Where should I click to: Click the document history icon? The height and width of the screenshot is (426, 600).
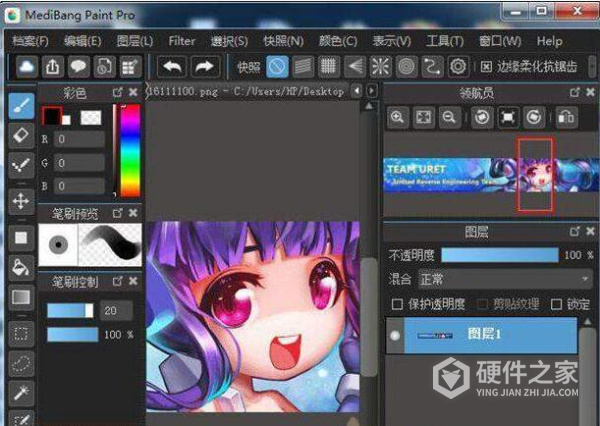pyautogui.click(x=104, y=67)
